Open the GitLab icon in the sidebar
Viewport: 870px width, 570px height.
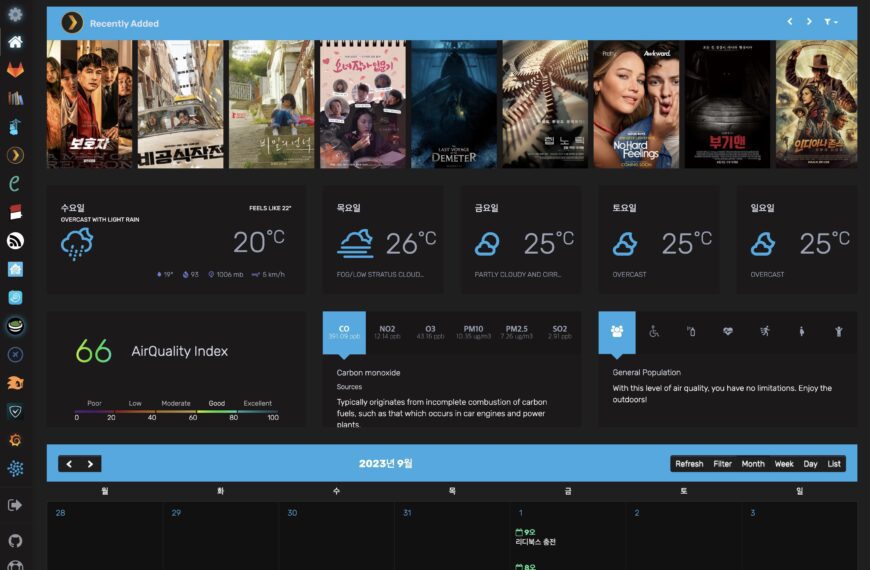click(15, 70)
